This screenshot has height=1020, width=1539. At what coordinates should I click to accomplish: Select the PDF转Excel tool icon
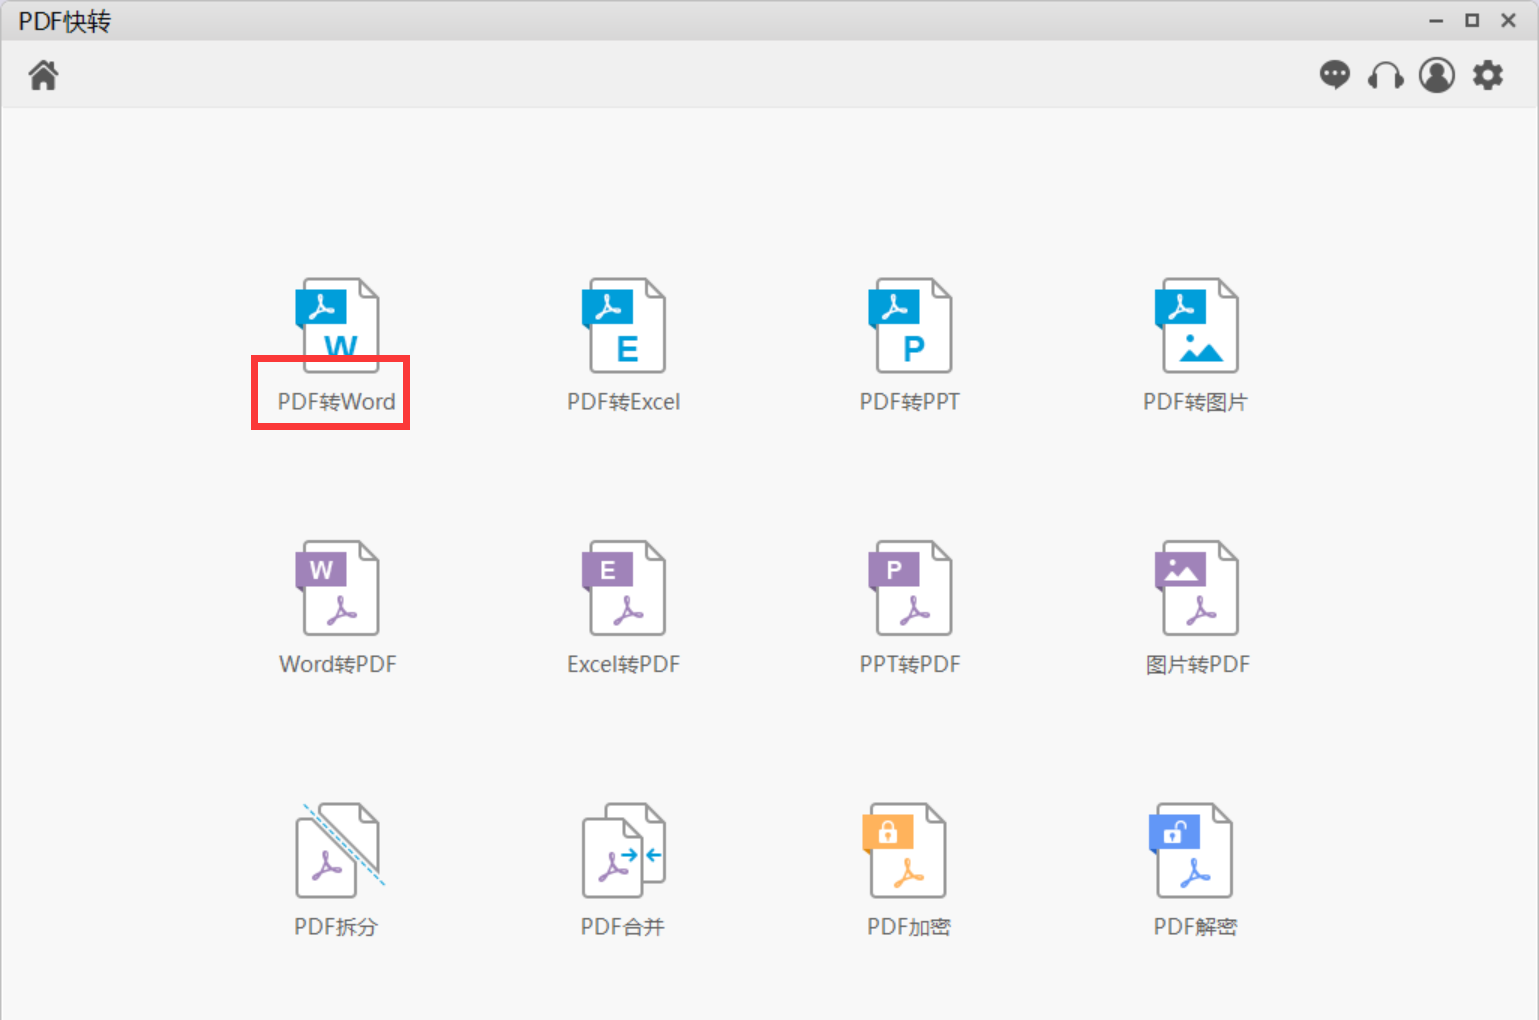[x=624, y=325]
